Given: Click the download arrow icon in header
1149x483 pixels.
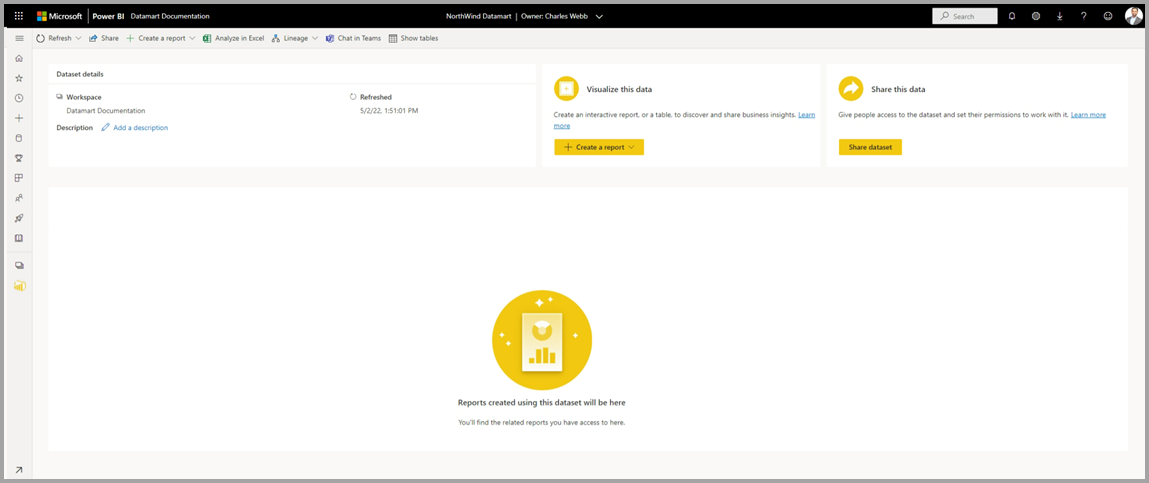Looking at the screenshot, I should (1060, 15).
